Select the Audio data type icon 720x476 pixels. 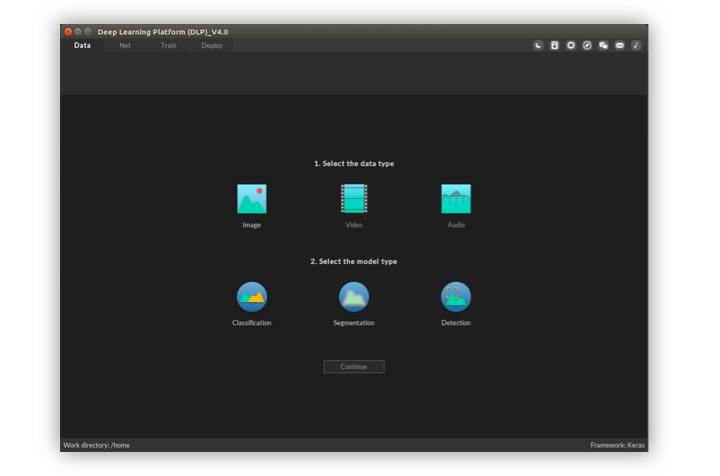click(456, 199)
